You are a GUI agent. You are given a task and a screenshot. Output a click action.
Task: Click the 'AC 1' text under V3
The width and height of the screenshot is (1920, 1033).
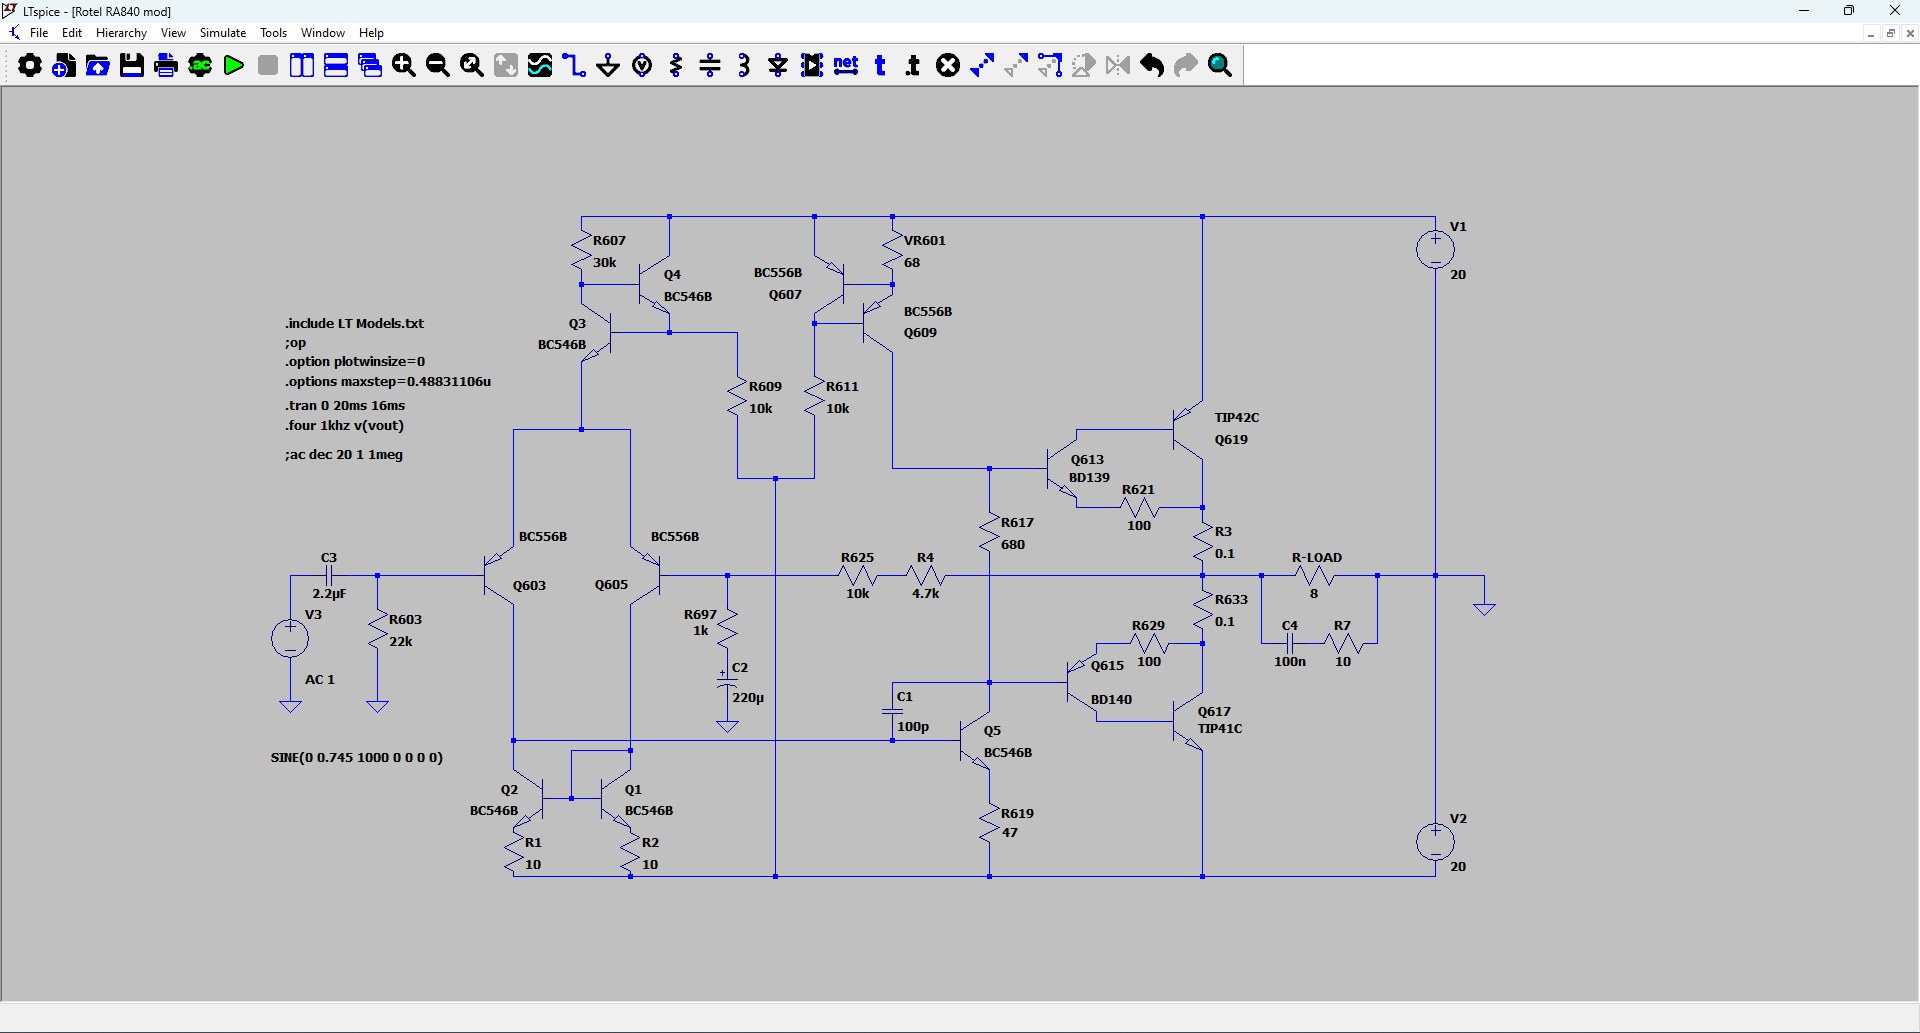click(320, 679)
